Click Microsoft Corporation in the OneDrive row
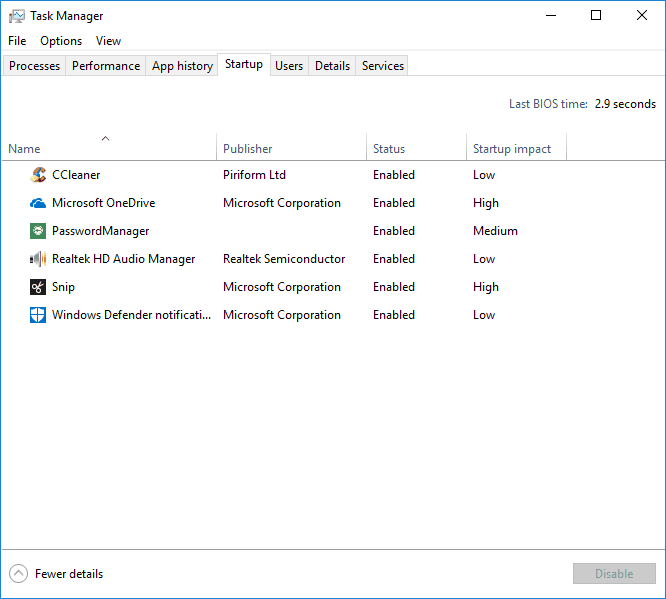666x599 pixels. click(x=282, y=203)
